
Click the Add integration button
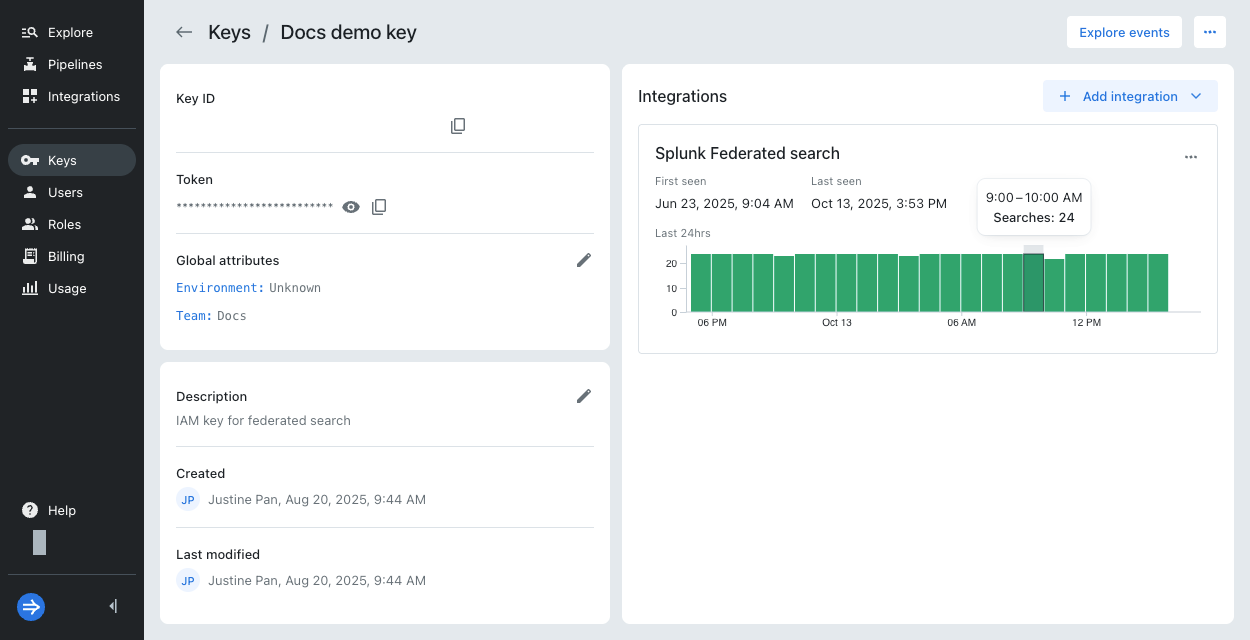[x=1119, y=96]
